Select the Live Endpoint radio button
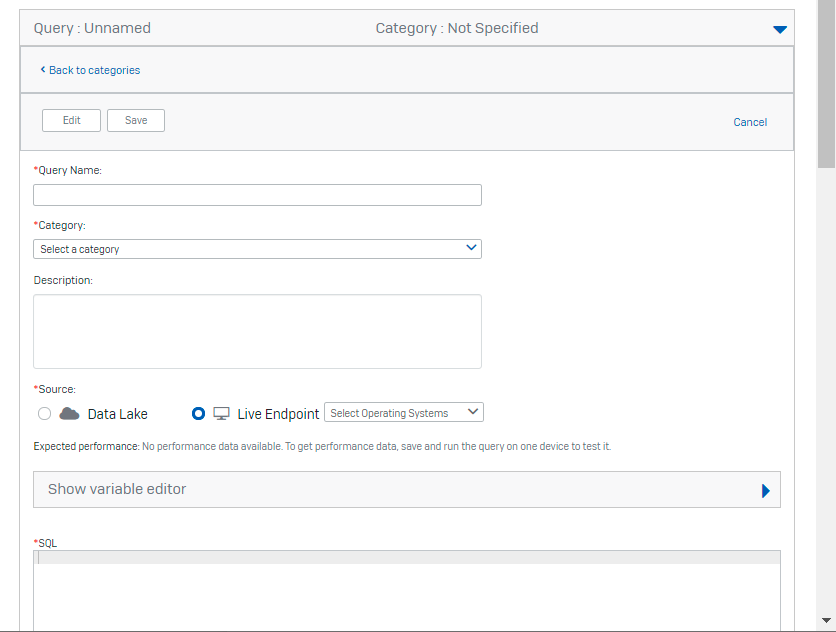This screenshot has height=632, width=836. tap(198, 413)
